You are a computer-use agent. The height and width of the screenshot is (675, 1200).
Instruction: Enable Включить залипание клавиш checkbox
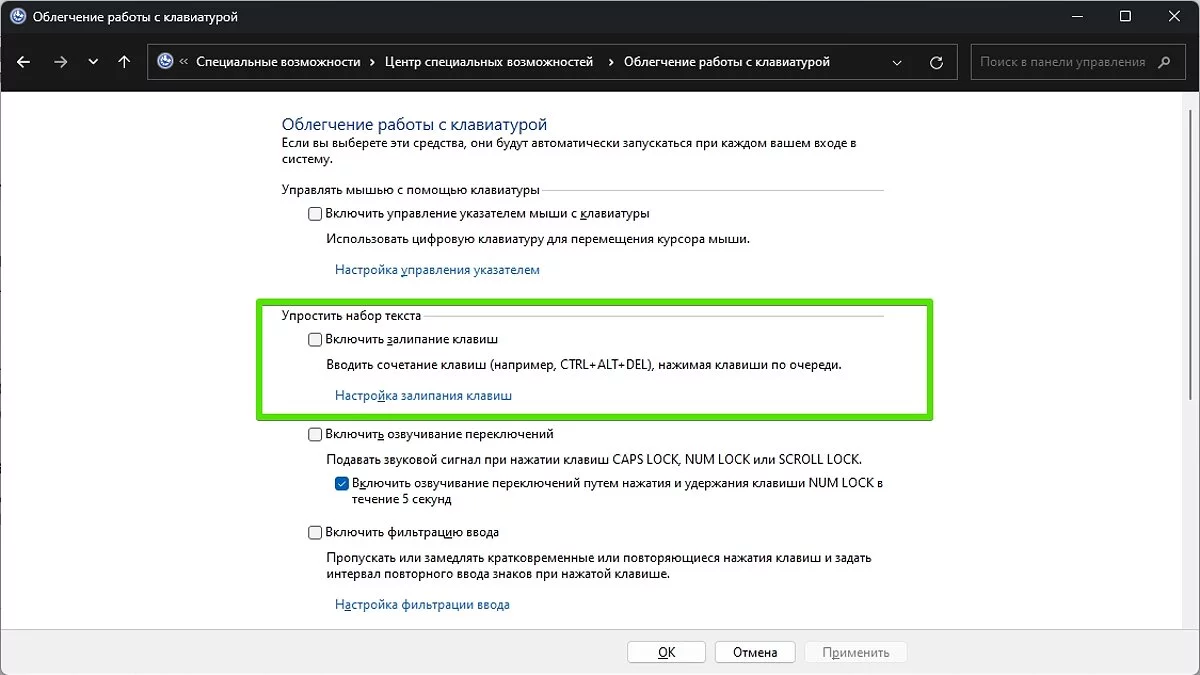coord(316,340)
